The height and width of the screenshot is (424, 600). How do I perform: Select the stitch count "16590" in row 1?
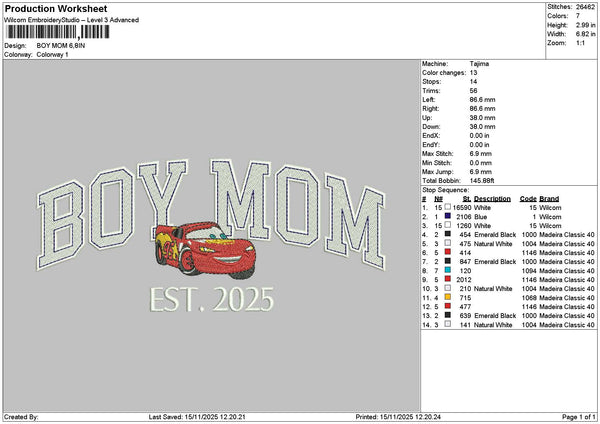click(462, 208)
